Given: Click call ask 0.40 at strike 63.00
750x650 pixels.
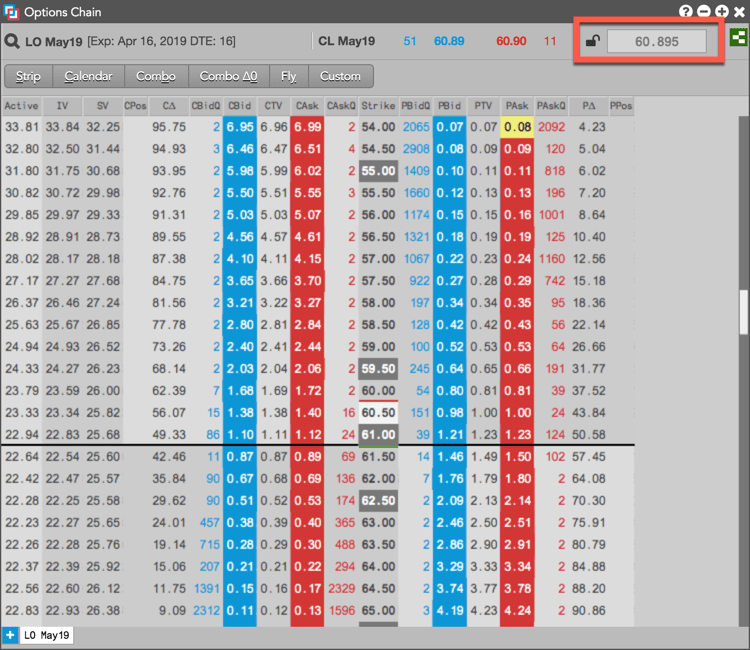Looking at the screenshot, I should (307, 523).
